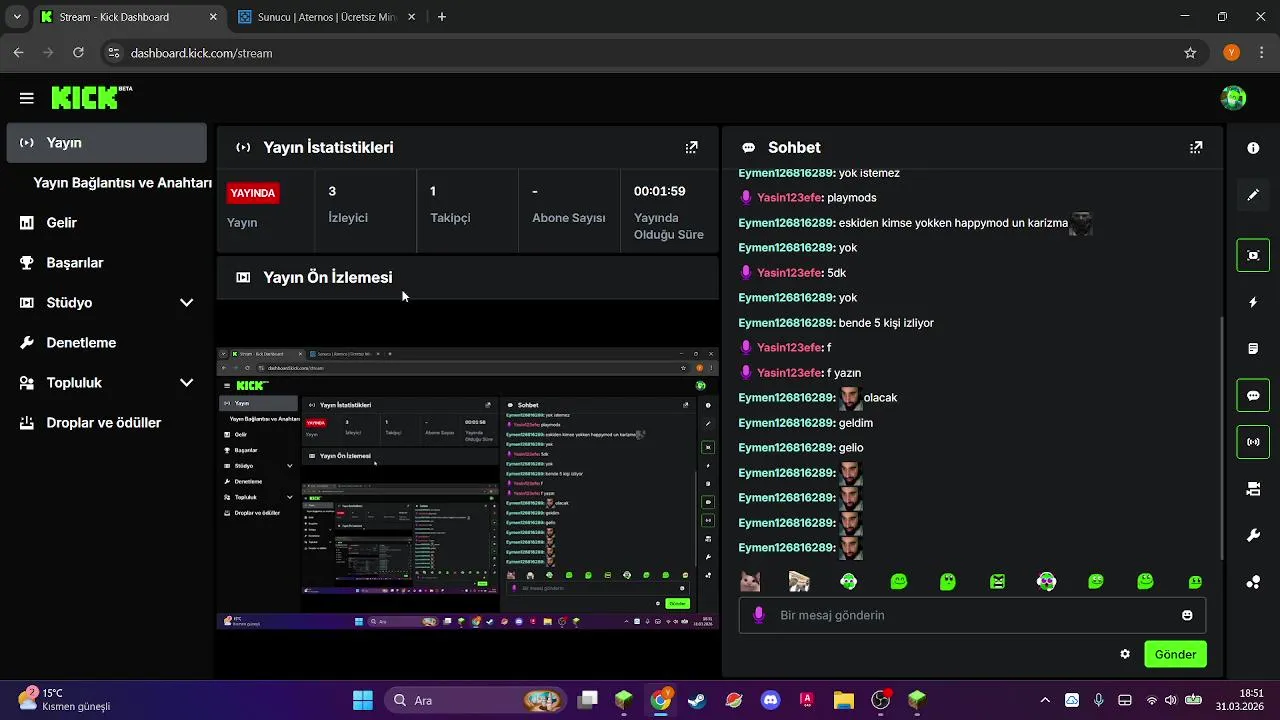Viewport: 1280px width, 720px height.
Task: Open the hamburger menu beside the Kick logo
Action: 27,98
